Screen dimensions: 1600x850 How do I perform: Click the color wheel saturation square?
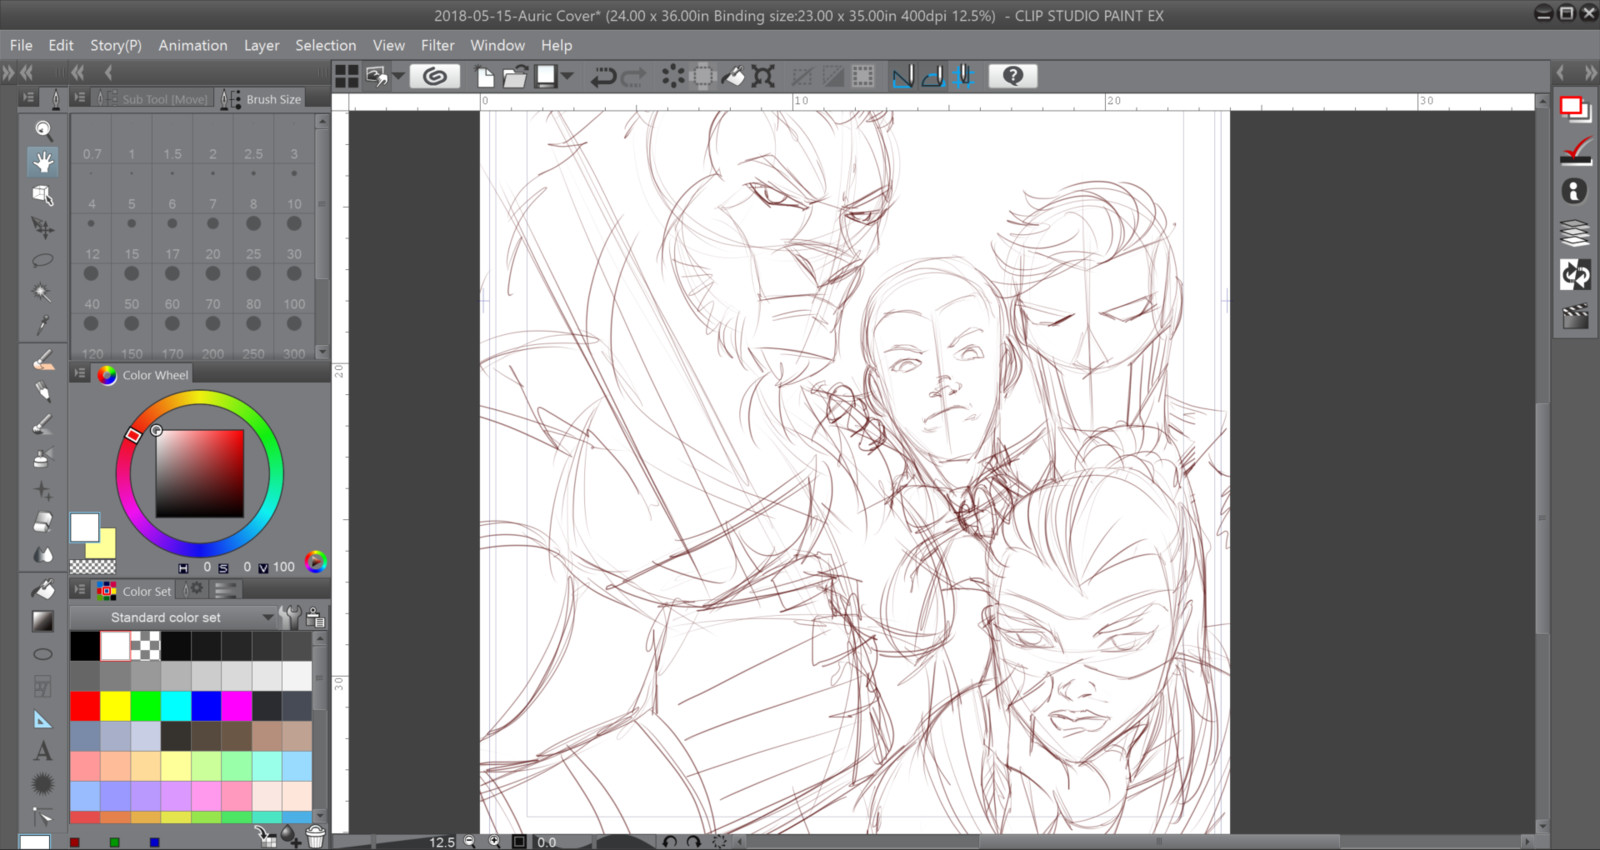(x=200, y=474)
